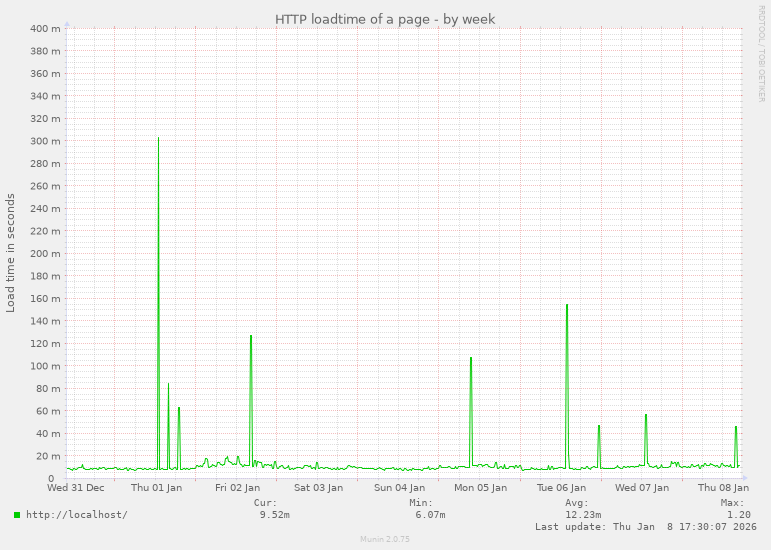Click the Fri 02 Jan spike peak near 127 m
Screen dimensions: 771x550
coord(251,336)
